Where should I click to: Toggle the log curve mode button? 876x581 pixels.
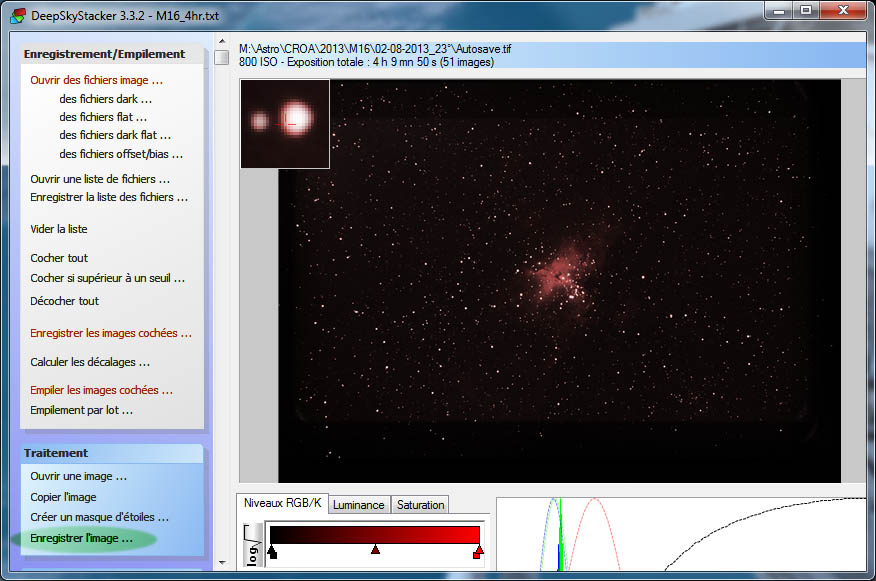(253, 545)
